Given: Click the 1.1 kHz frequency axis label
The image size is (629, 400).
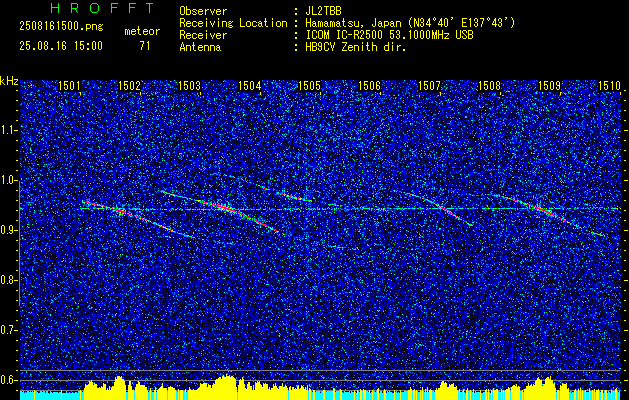Looking at the screenshot, I should 8,130.
